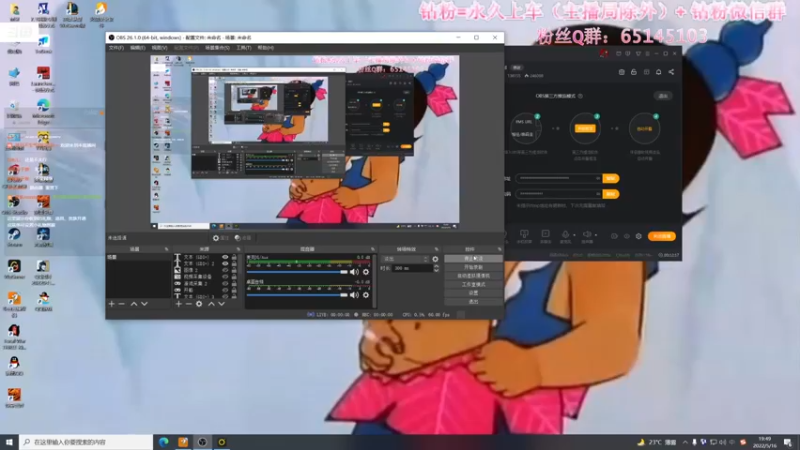
Task: Toggle lock on 文本 (GDI+) source
Action: [x=234, y=257]
